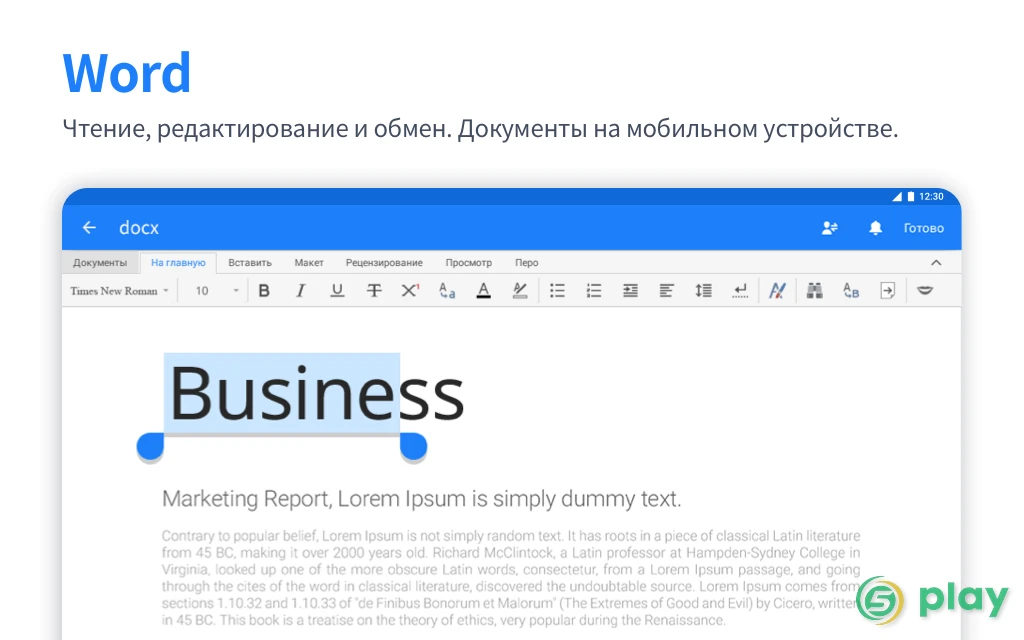This screenshot has height=640, width=1024.
Task: Collapse the ribbon with the chevron
Action: (x=936, y=263)
